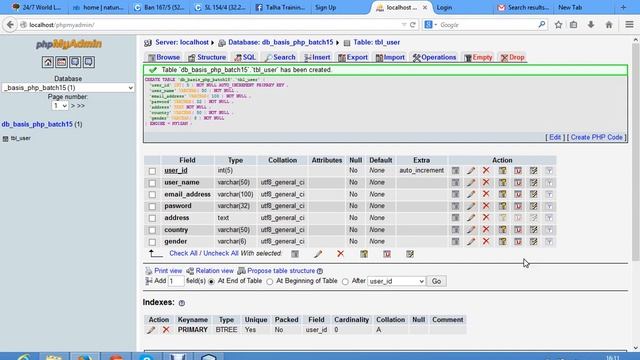640x360 pixels.
Task: Switch to the Operations tab
Action: (434, 58)
